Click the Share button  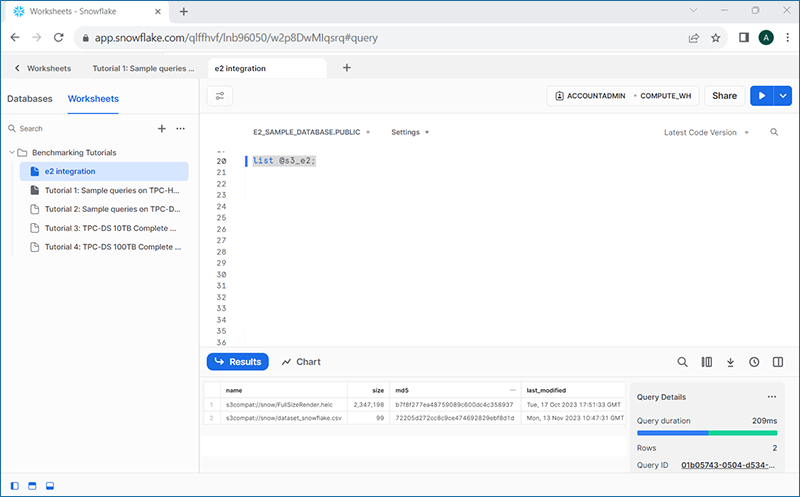[x=724, y=96]
